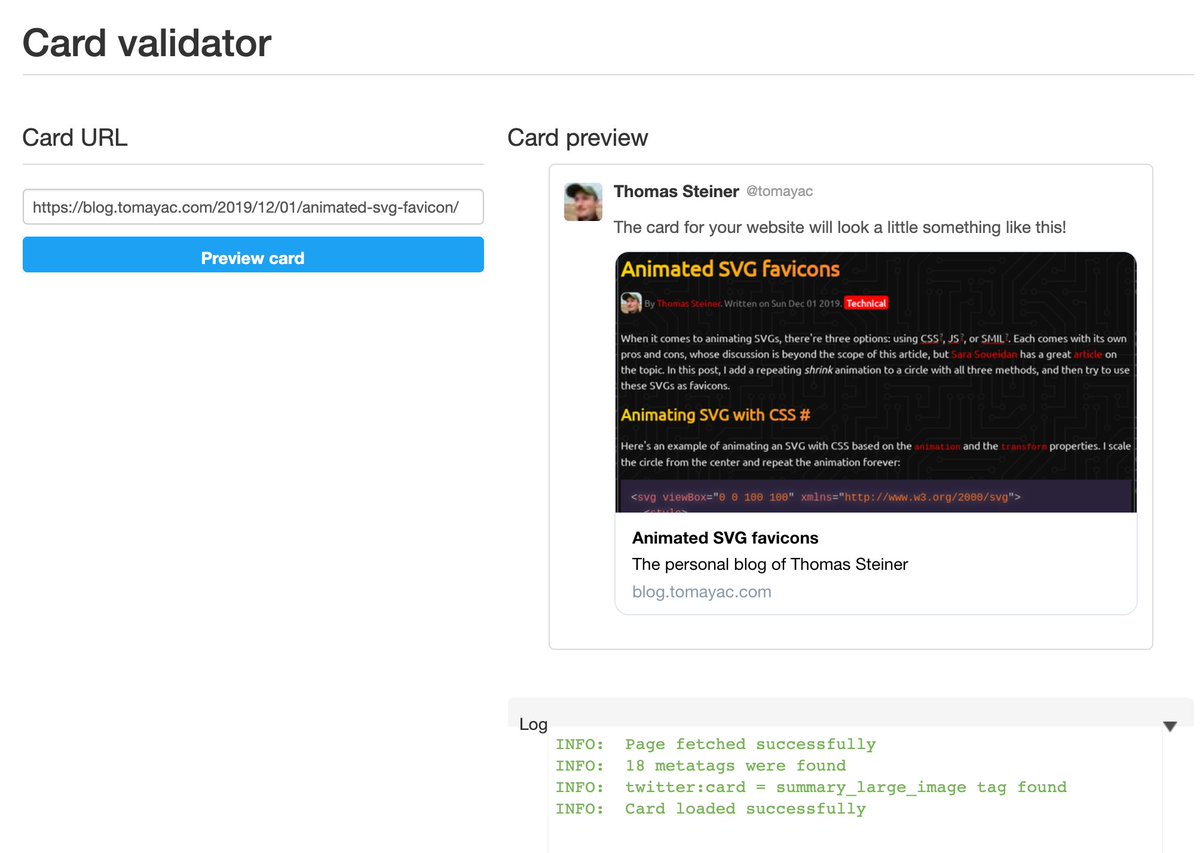The height and width of the screenshot is (853, 1200).
Task: Collapse the Log panel with its triangle
Action: 1170,724
